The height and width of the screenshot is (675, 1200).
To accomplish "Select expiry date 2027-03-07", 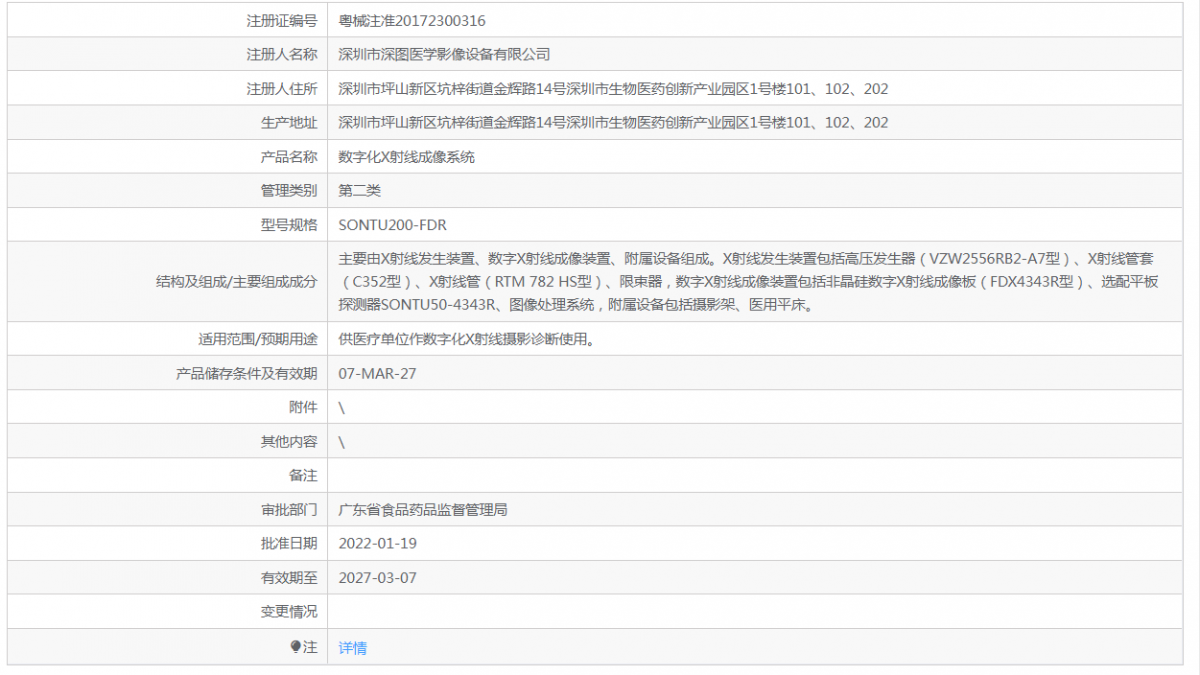I will click(377, 578).
